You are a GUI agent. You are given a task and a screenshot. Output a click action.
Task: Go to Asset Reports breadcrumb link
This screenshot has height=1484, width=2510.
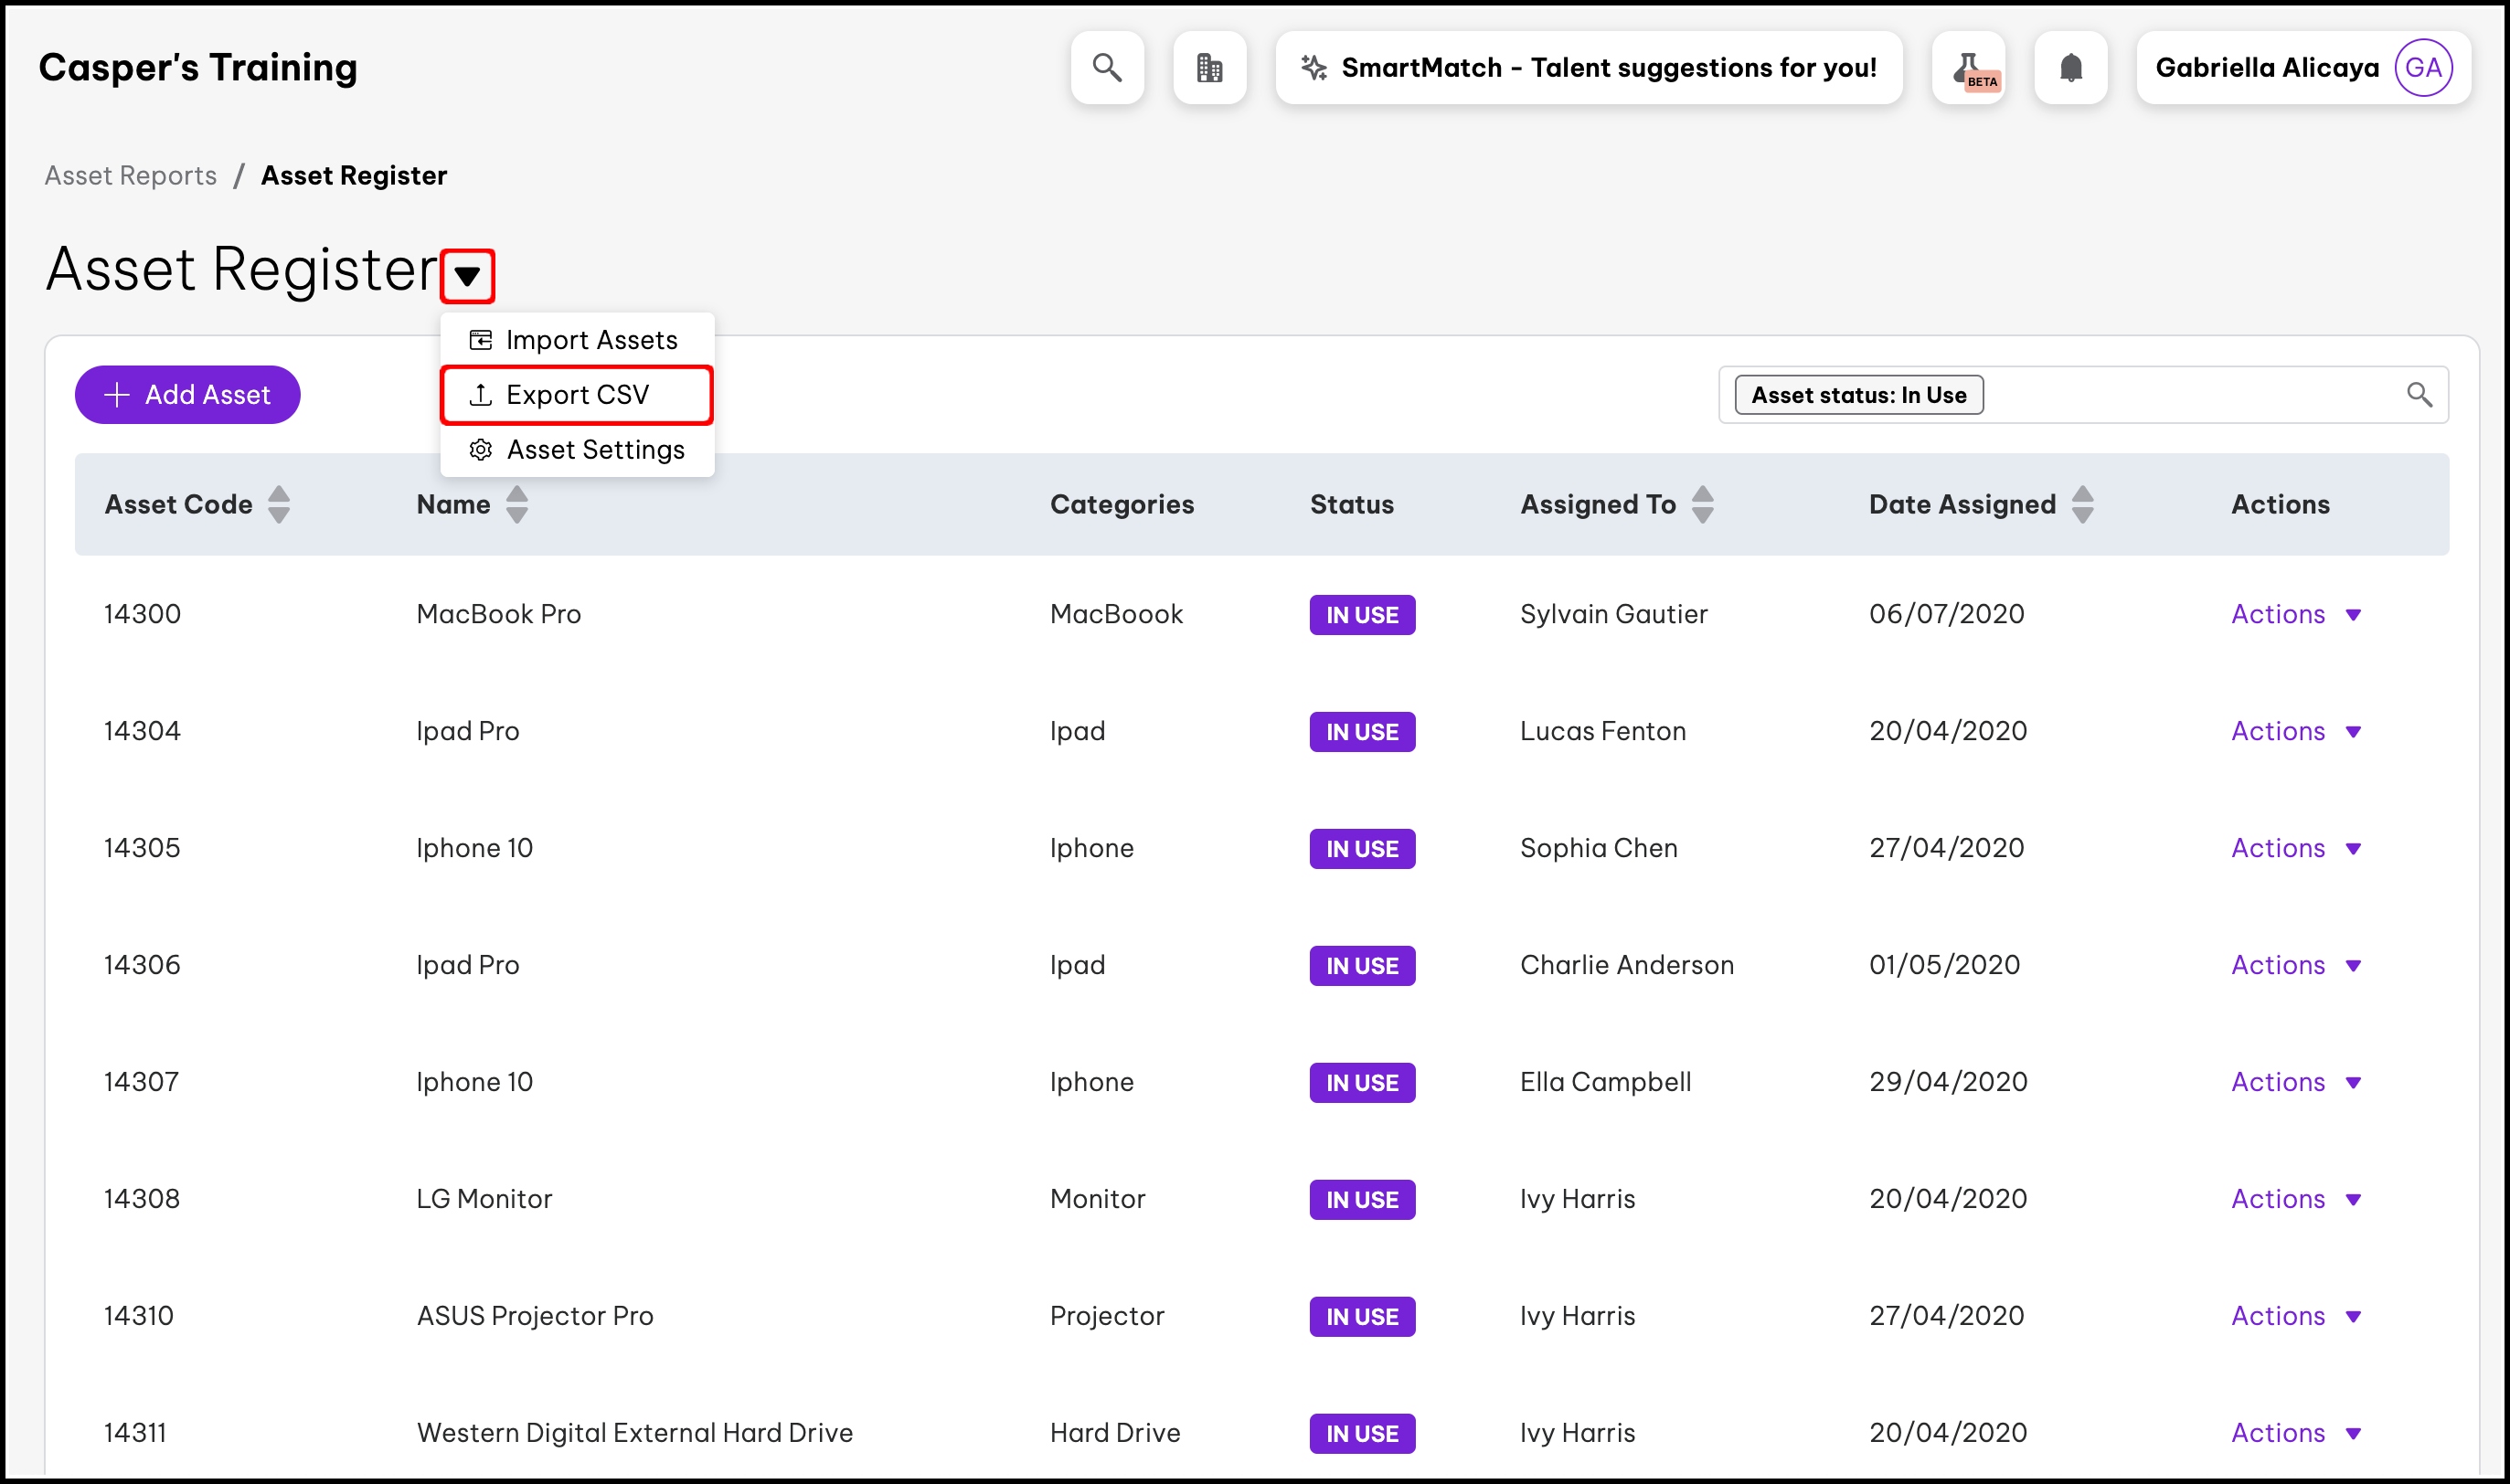click(131, 176)
